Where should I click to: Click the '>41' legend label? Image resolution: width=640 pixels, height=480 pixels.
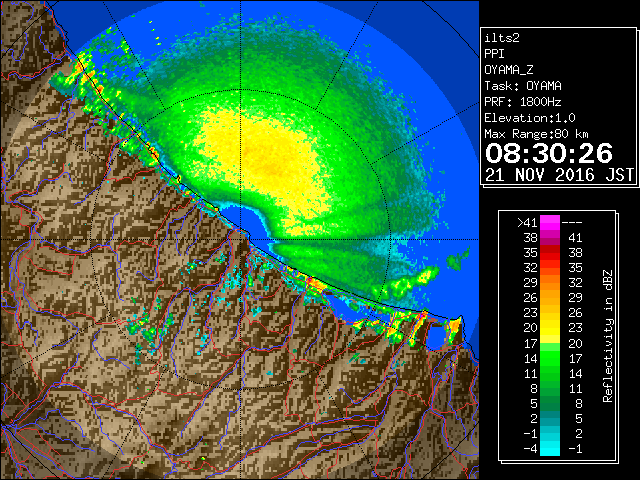(x=527, y=223)
